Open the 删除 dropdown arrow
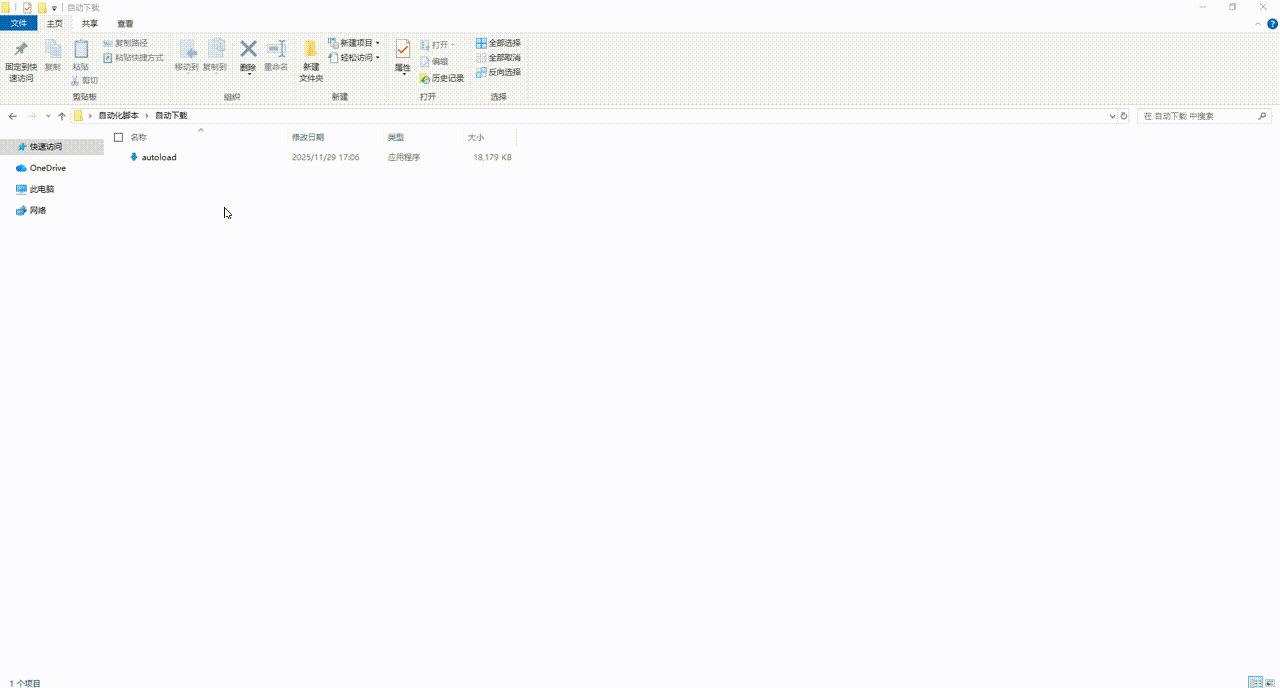 pyautogui.click(x=248, y=74)
